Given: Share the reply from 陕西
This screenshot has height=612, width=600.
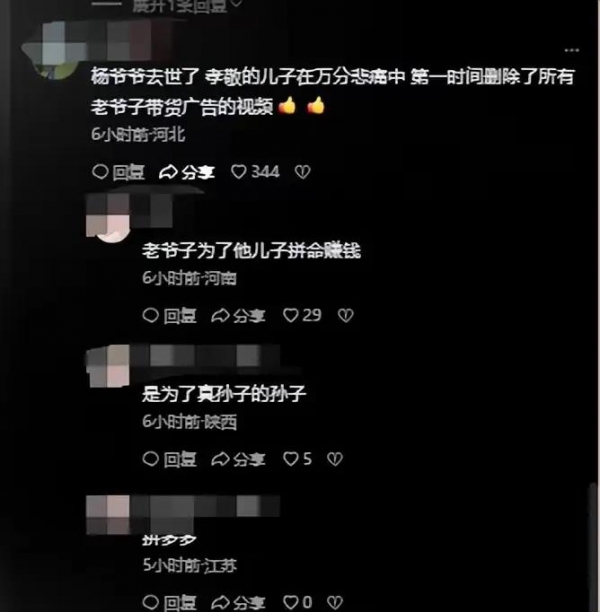Looking at the screenshot, I should (238, 459).
